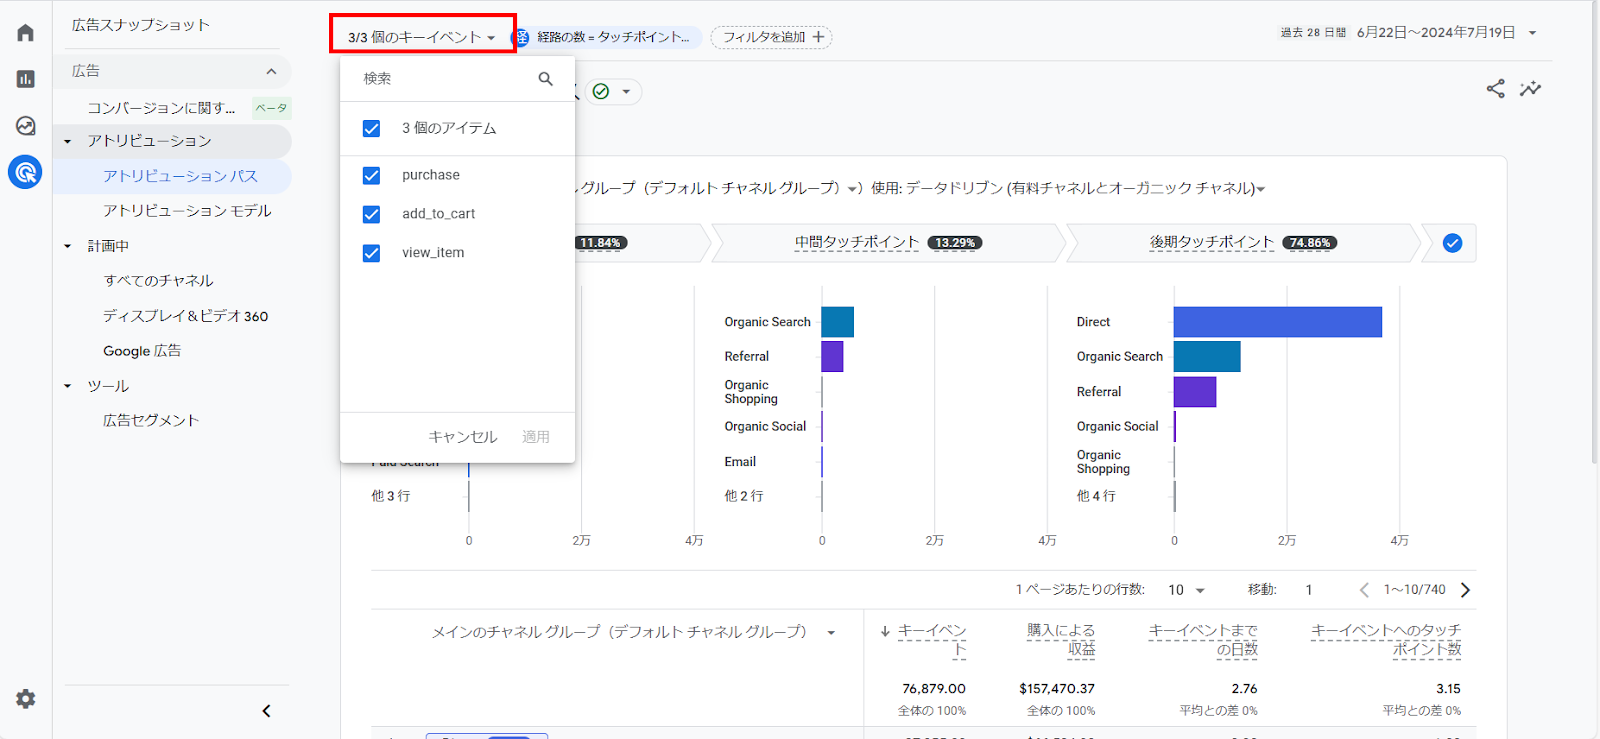Screen dimensions: 1600x739
Task: Click the 適用 button
Action: tap(536, 437)
